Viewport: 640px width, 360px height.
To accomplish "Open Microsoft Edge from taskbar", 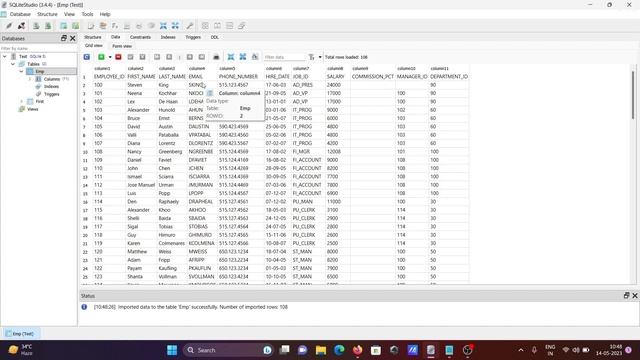I will 339,350.
